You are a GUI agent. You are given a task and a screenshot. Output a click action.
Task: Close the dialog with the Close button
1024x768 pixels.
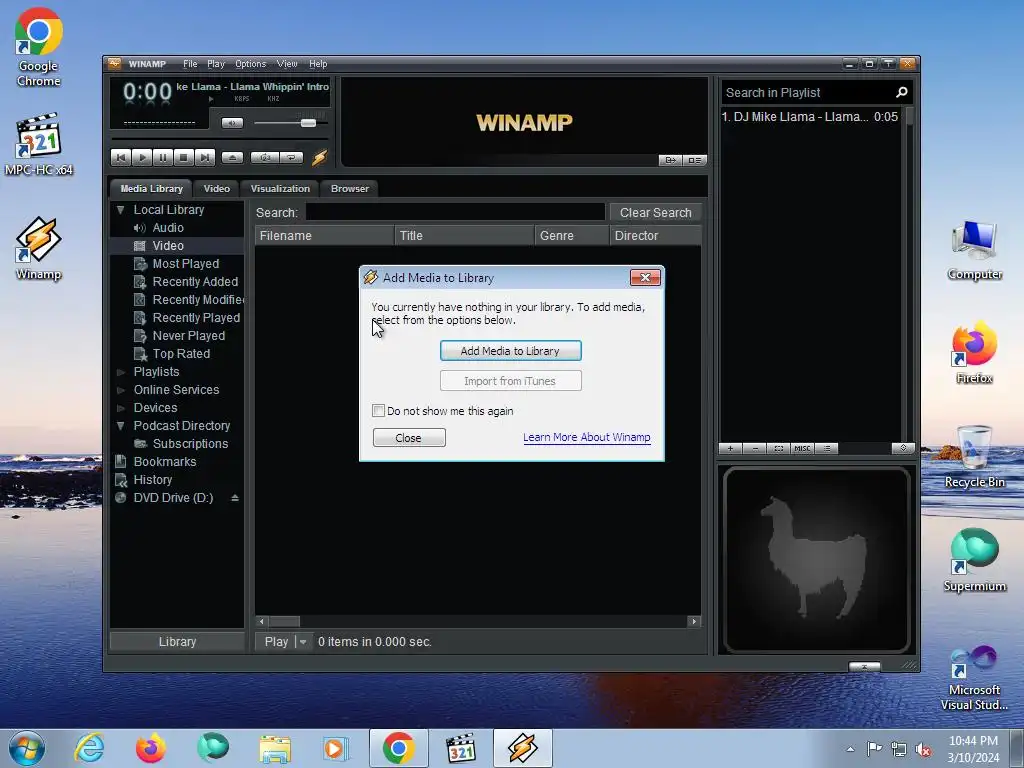tap(409, 438)
